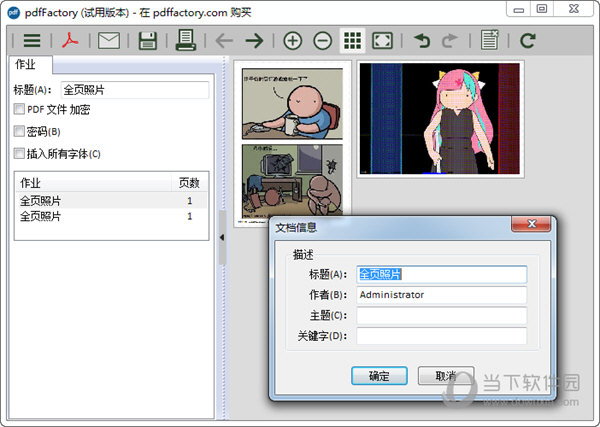600x427 pixels.
Task: Toggle the 密码(B) checkbox
Action: click(x=19, y=132)
